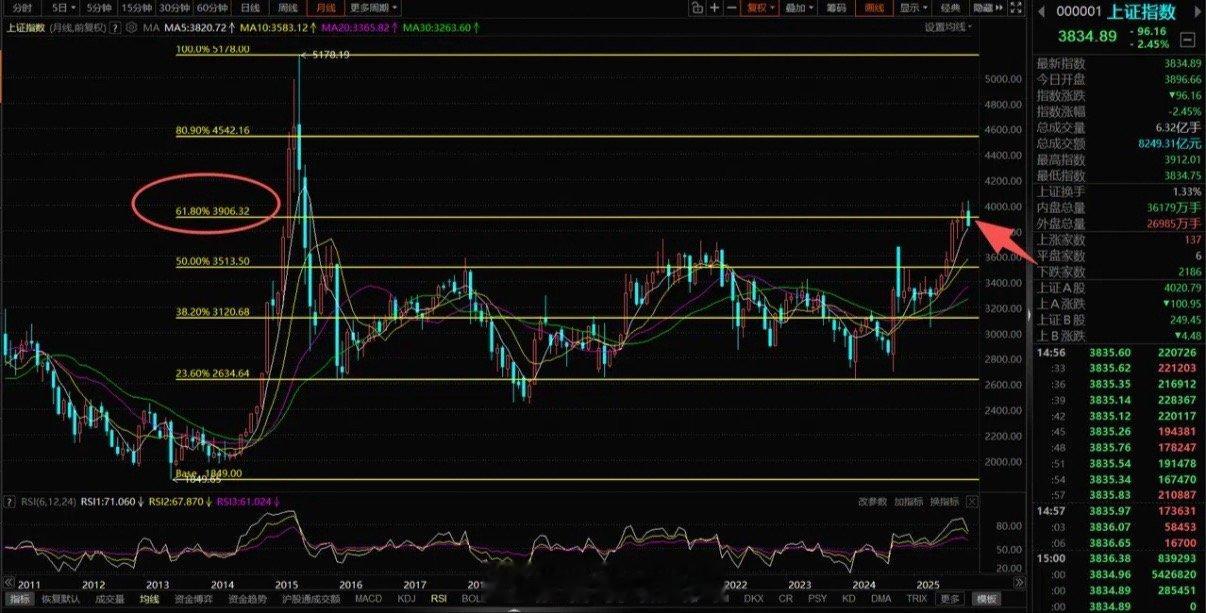Click the 经典 classic layout button
Viewport: 1206px width, 613px height.
[948, 7]
